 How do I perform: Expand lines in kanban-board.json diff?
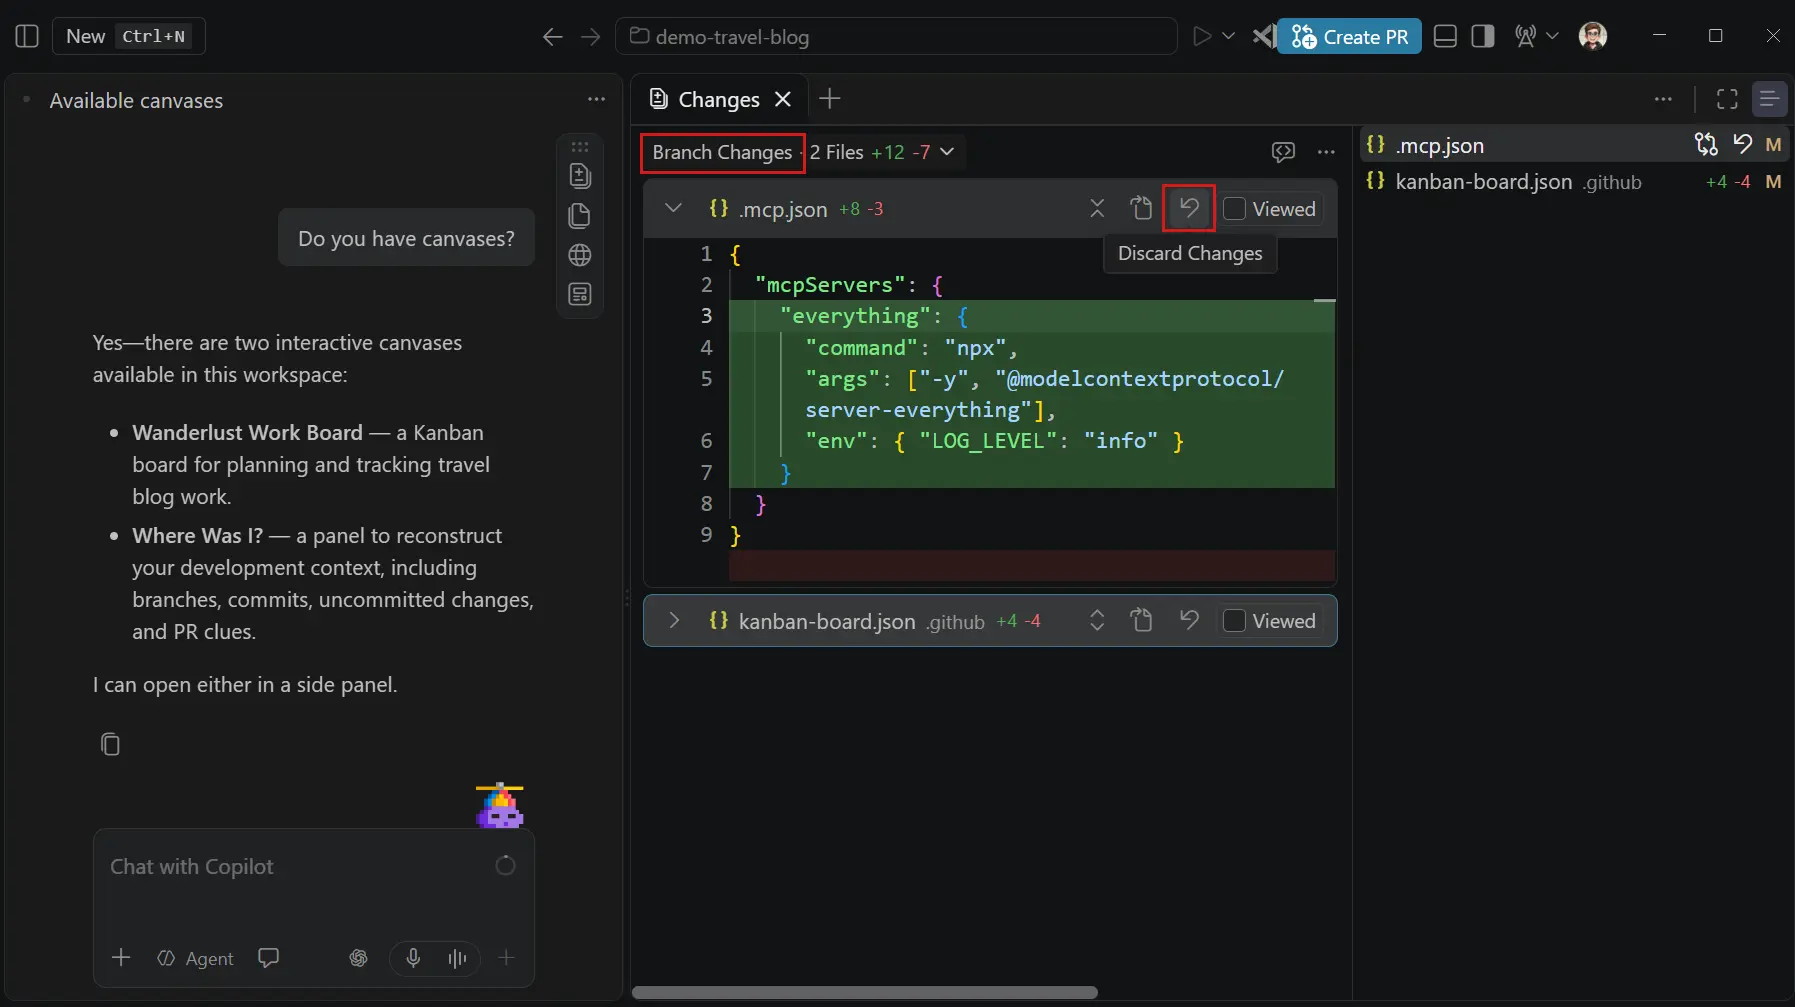pos(1097,621)
